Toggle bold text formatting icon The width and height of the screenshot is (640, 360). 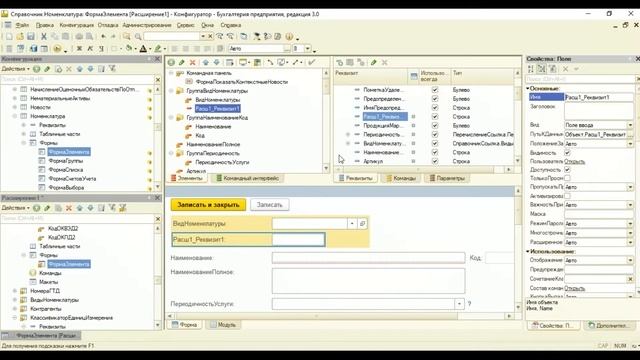pyautogui.click(x=79, y=49)
